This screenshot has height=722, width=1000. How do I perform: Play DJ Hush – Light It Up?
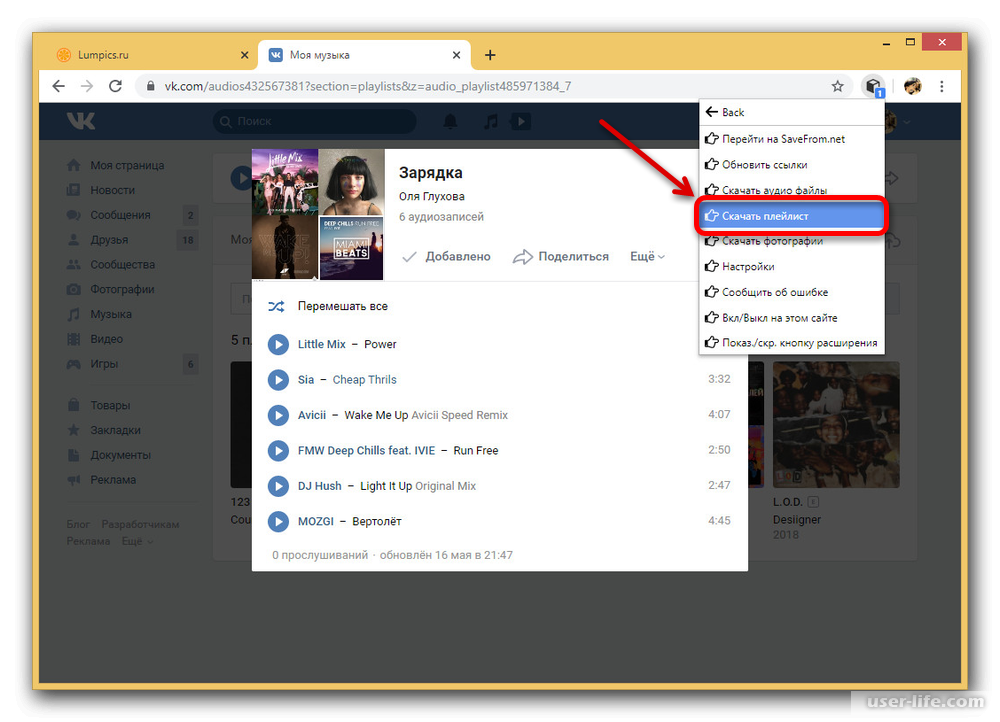coord(278,487)
